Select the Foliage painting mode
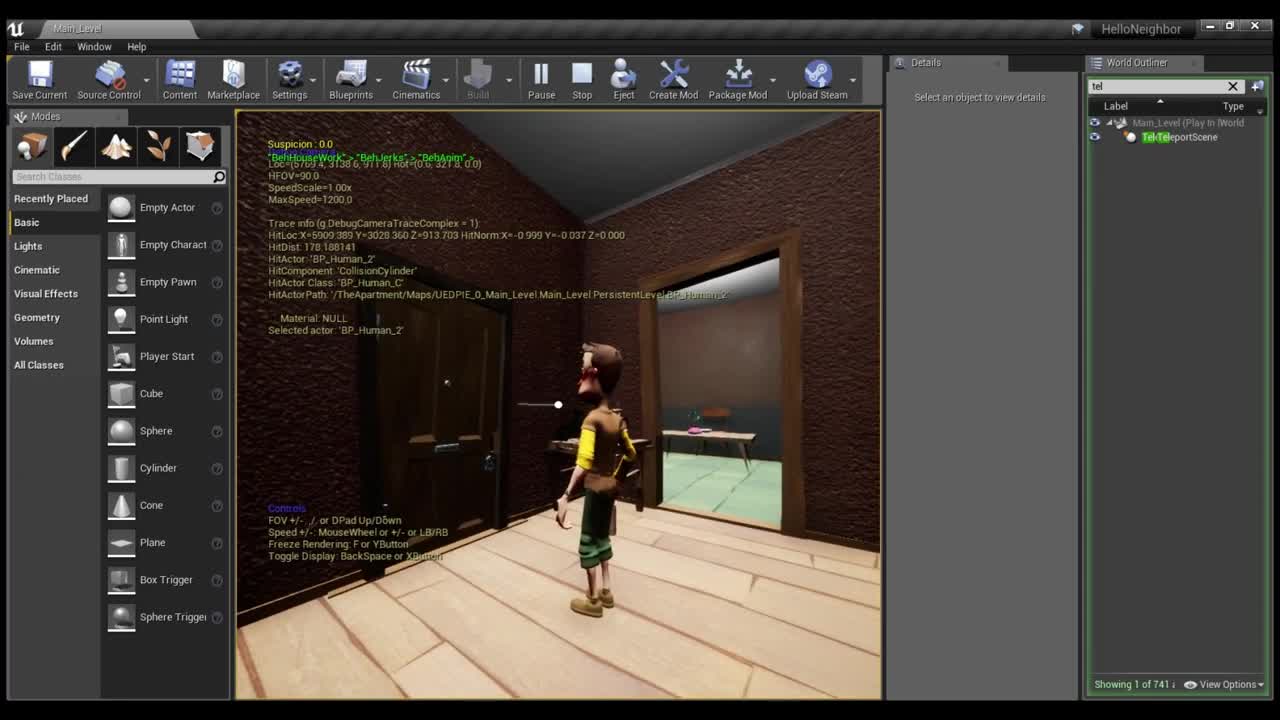Screen dimensions: 1280x720 coord(157,146)
